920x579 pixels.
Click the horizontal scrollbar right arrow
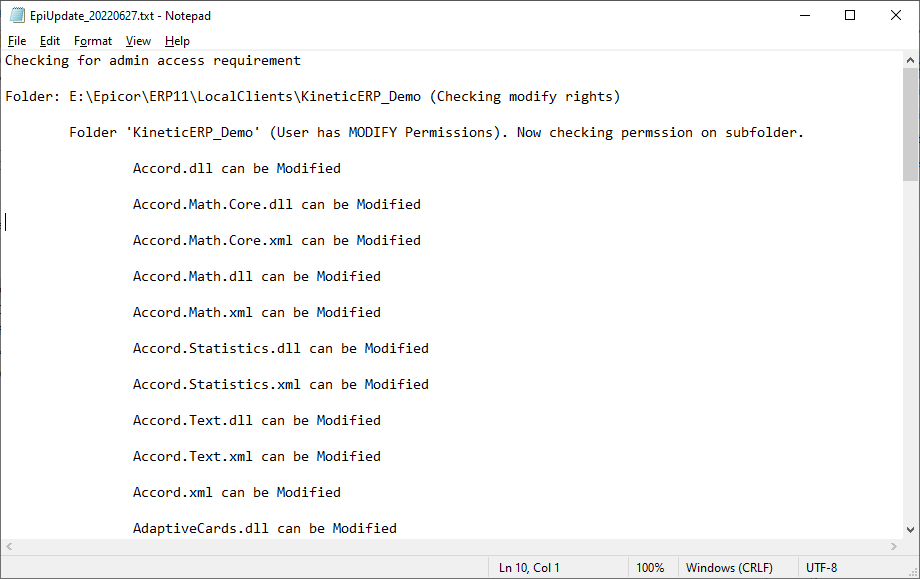(x=894, y=546)
